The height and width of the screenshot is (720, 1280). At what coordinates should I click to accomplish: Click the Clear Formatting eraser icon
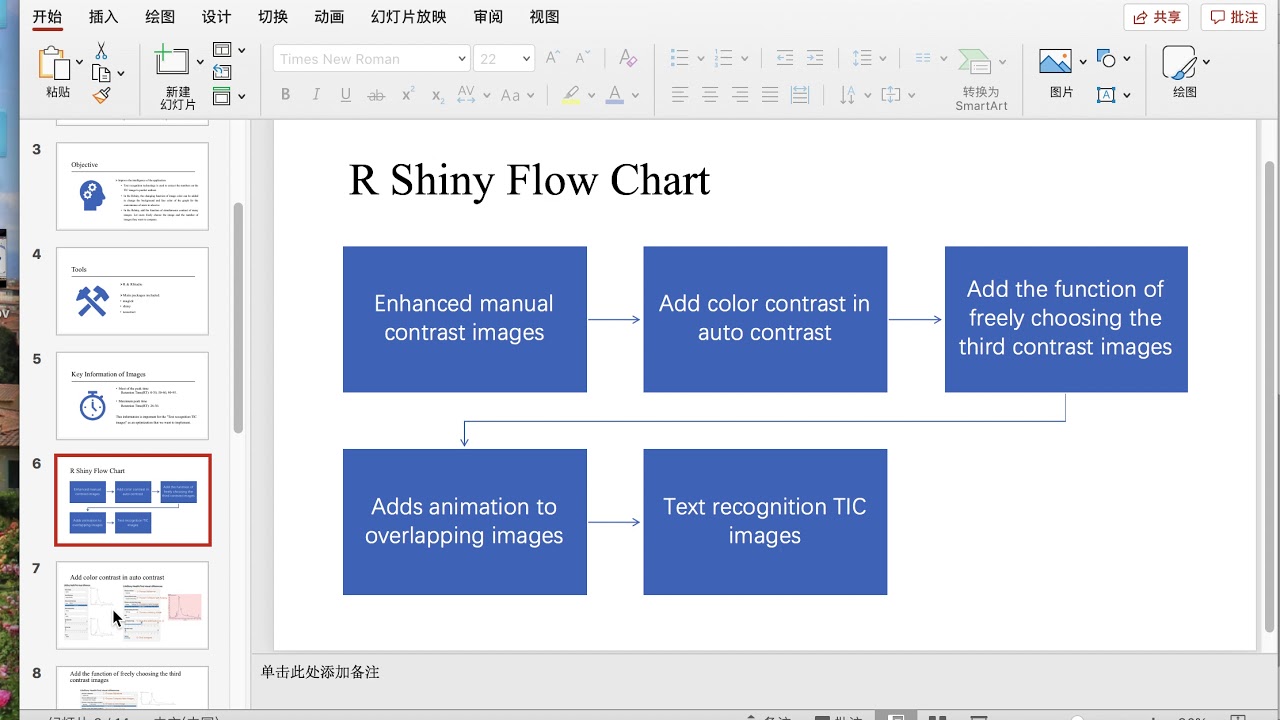[628, 58]
